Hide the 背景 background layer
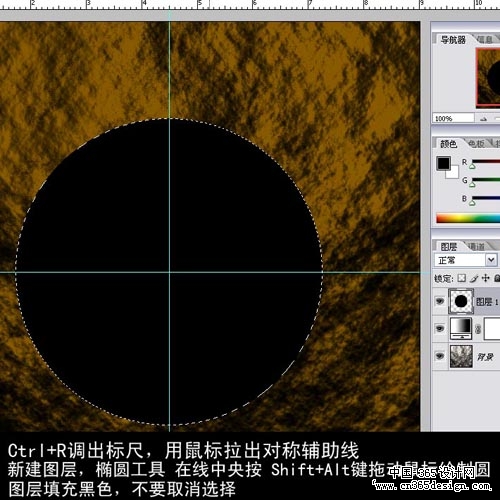The height and width of the screenshot is (500, 500). pos(440,356)
